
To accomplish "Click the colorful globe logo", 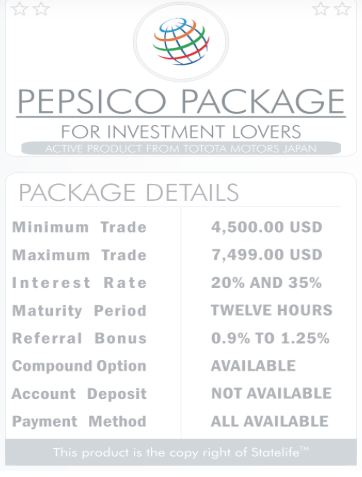I will pyautogui.click(x=181, y=41).
